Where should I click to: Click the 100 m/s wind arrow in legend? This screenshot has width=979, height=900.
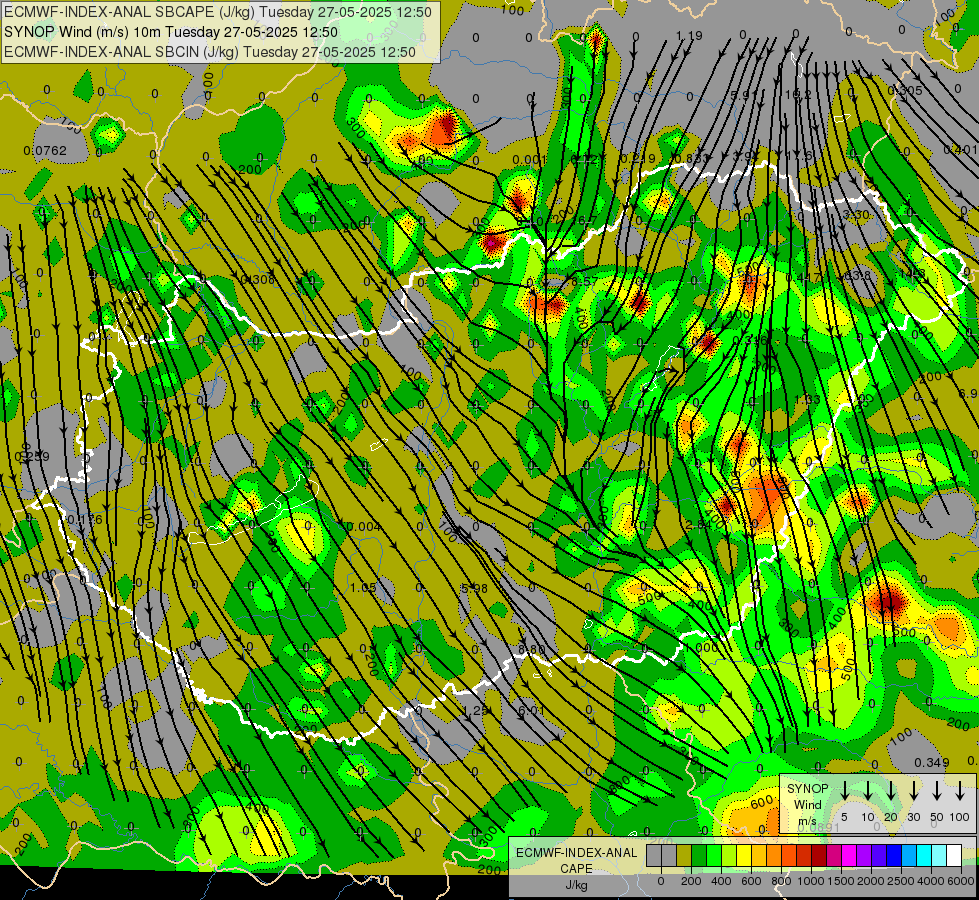click(x=960, y=791)
